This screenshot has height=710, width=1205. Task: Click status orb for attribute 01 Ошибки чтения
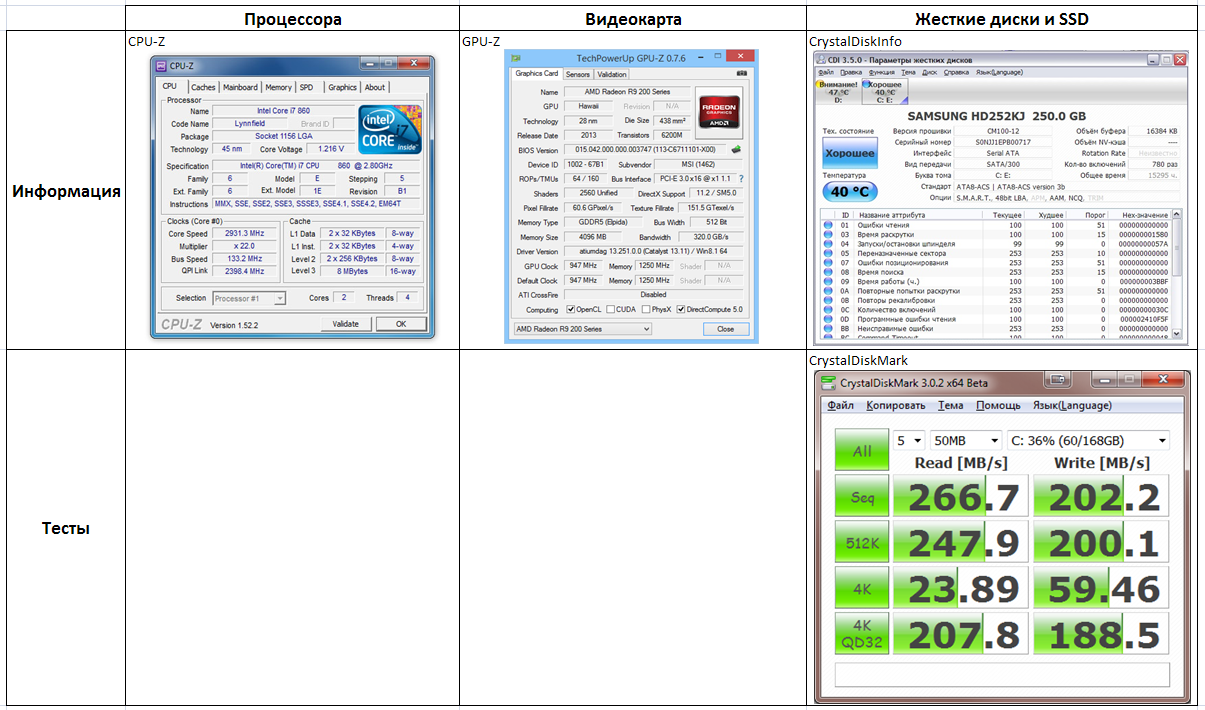(x=828, y=225)
